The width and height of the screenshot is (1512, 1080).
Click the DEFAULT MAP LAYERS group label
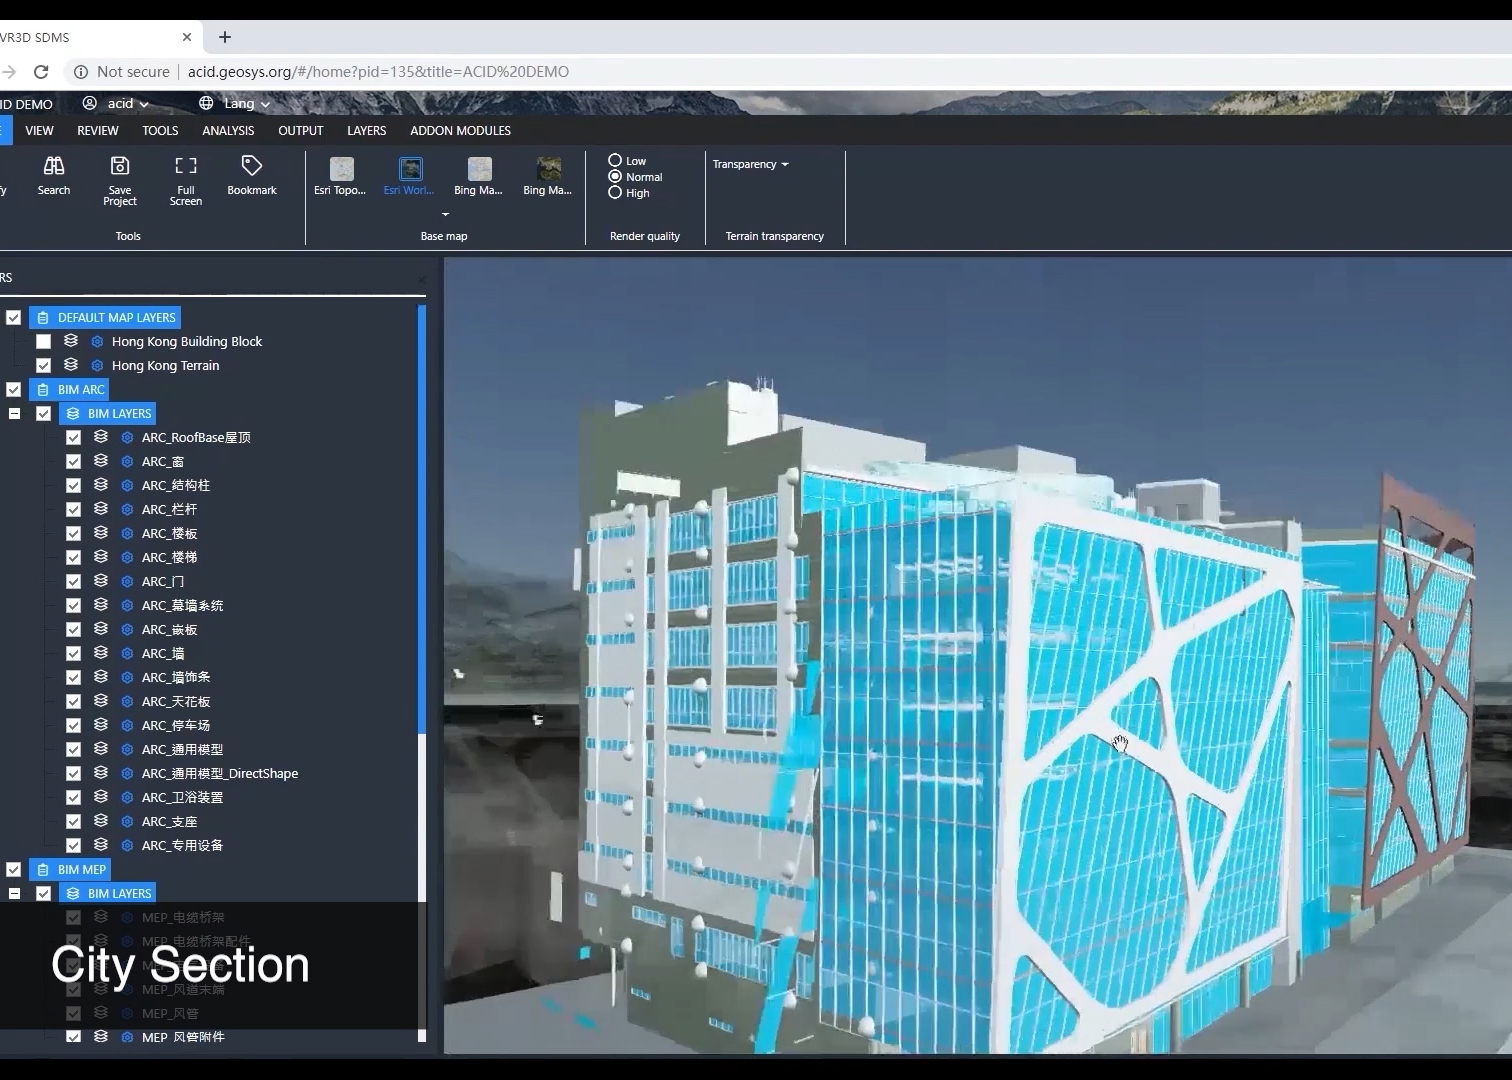click(x=116, y=317)
